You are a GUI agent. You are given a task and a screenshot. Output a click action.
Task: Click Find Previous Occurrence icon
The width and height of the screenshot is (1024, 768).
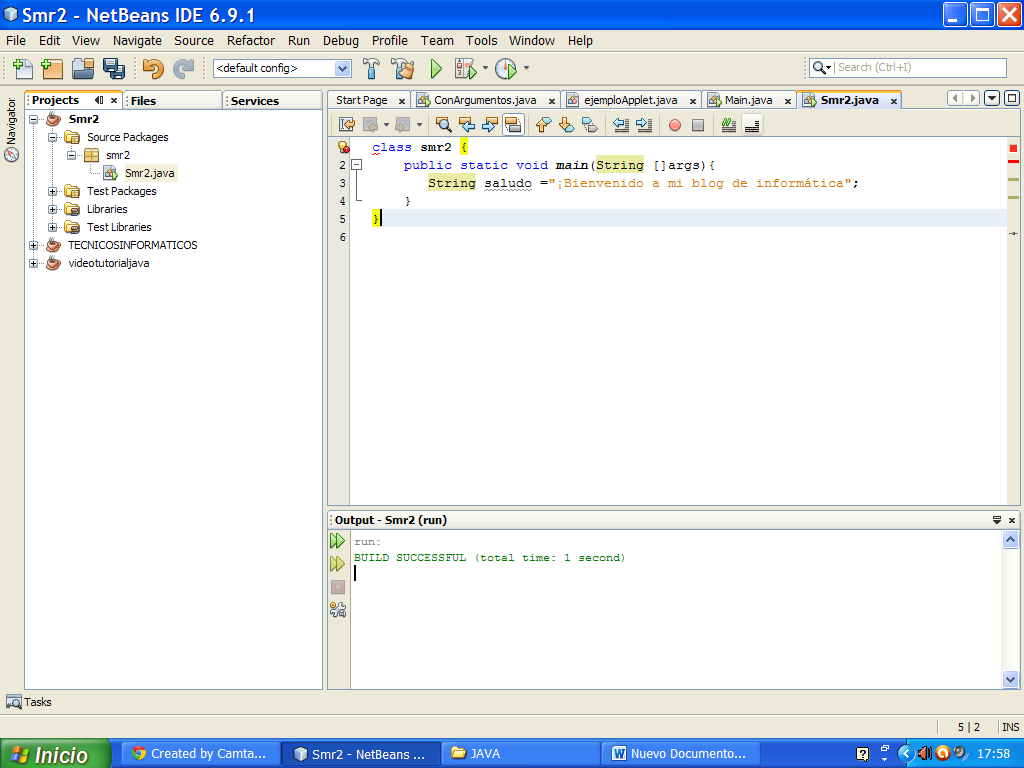click(x=466, y=125)
